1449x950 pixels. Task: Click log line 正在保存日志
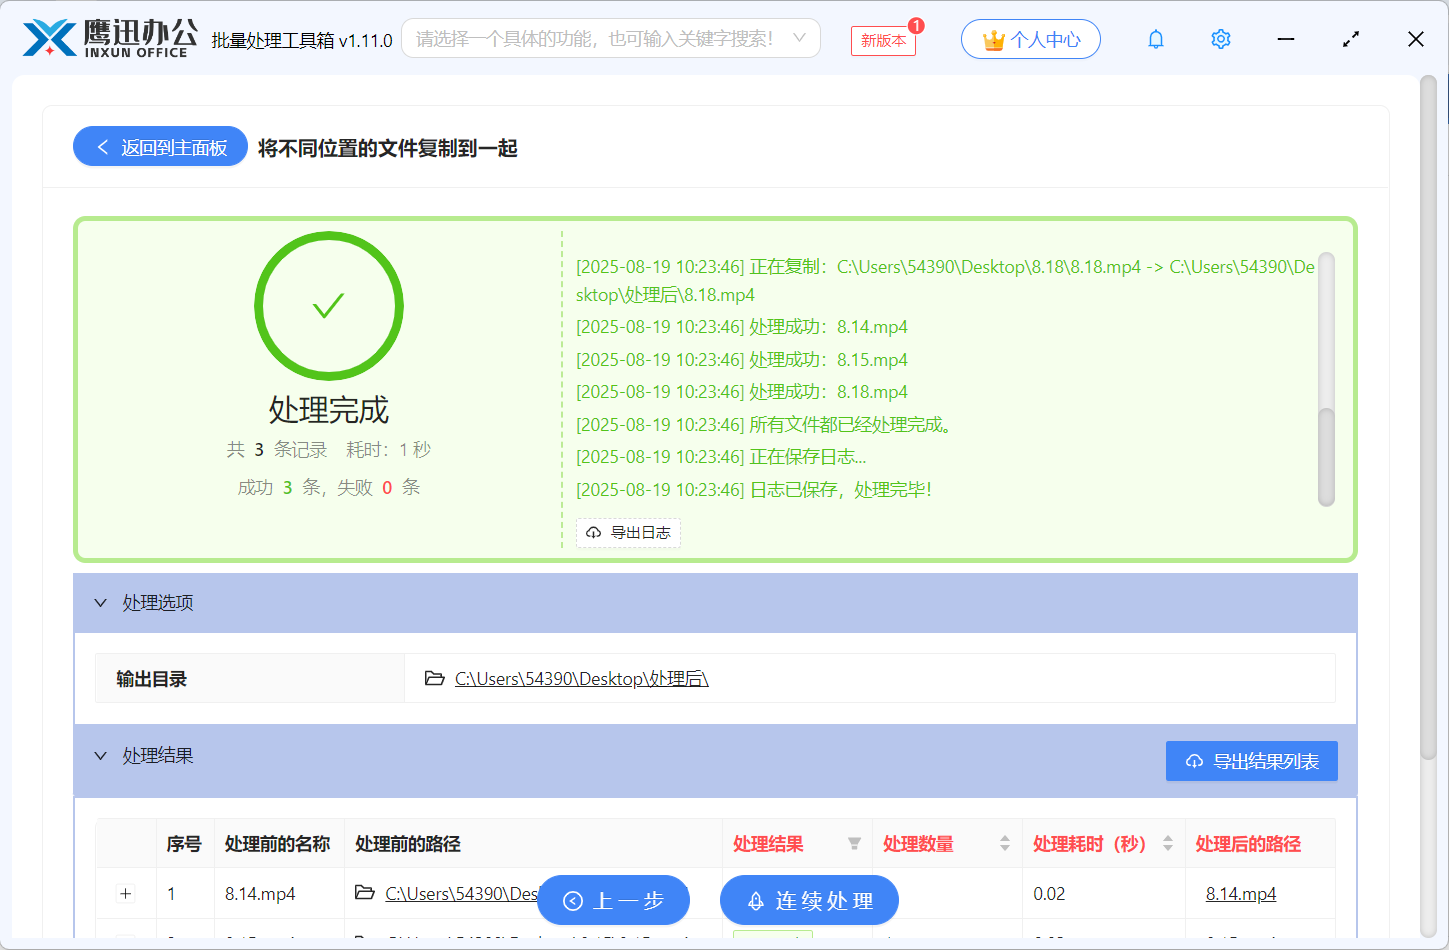pos(721,457)
